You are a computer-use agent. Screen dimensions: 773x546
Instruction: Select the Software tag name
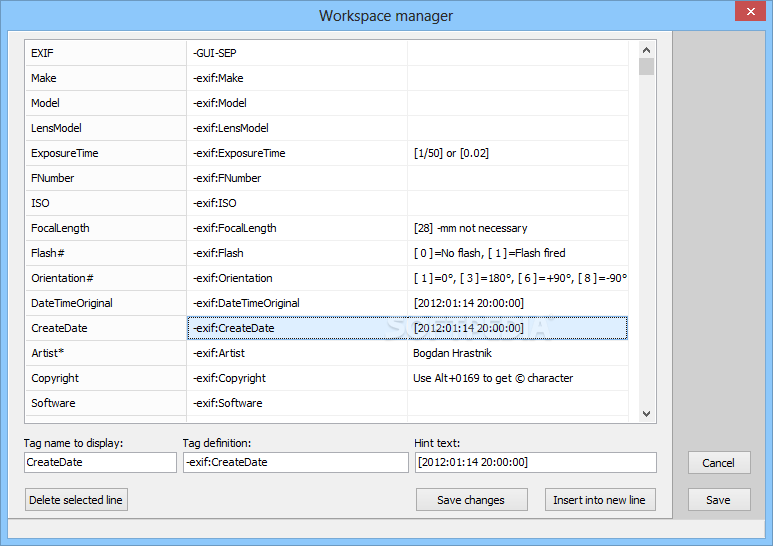click(x=105, y=403)
